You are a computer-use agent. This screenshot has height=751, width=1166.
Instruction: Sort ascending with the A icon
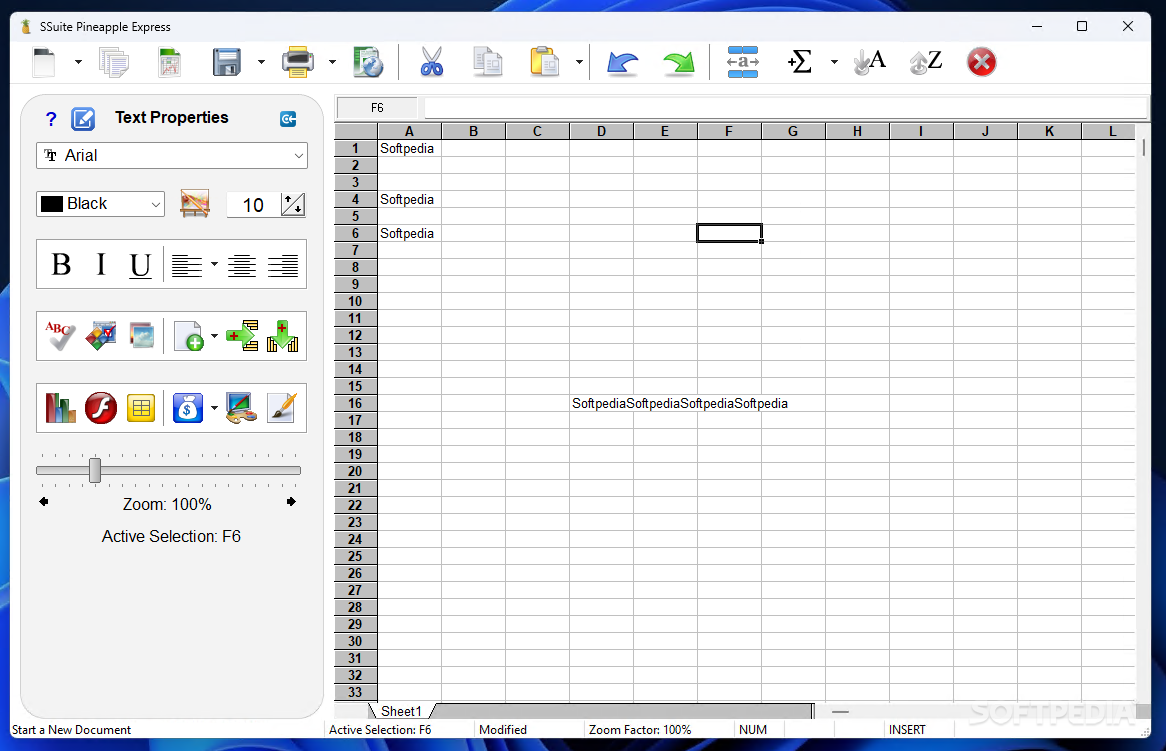(x=869, y=62)
